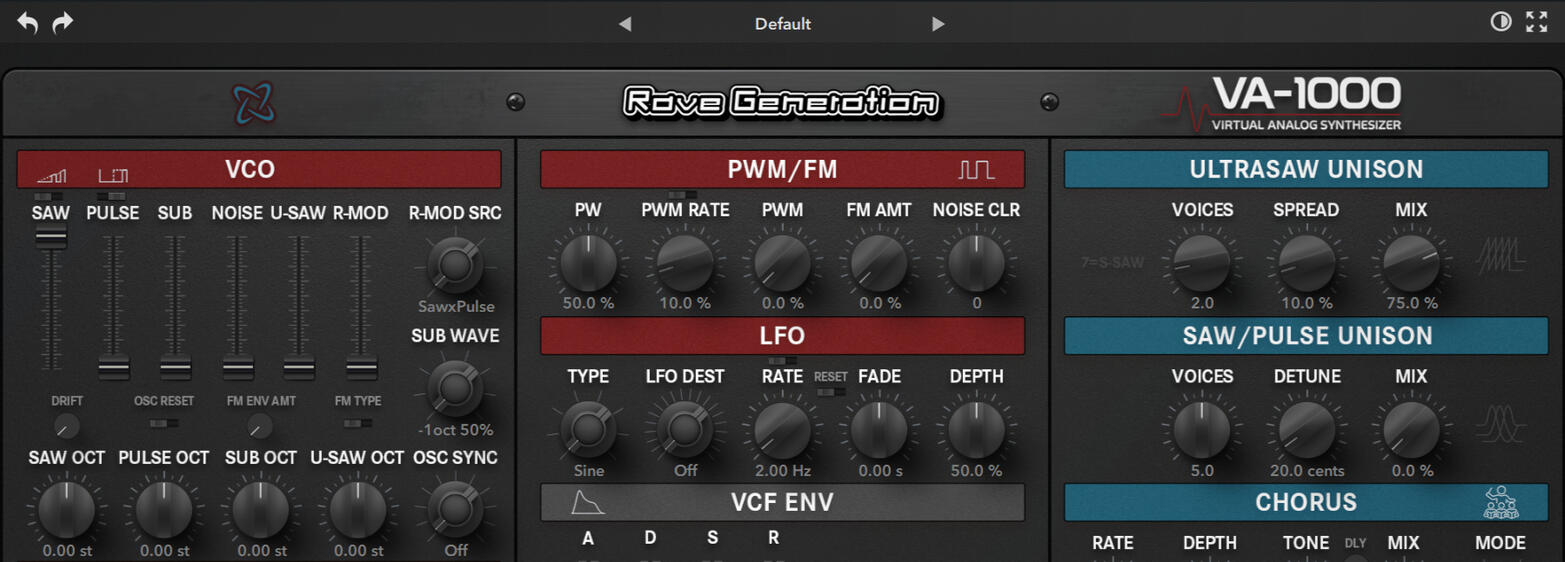The height and width of the screenshot is (562, 1565).
Task: Click the redo arrow icon
Action: pyautogui.click(x=63, y=23)
